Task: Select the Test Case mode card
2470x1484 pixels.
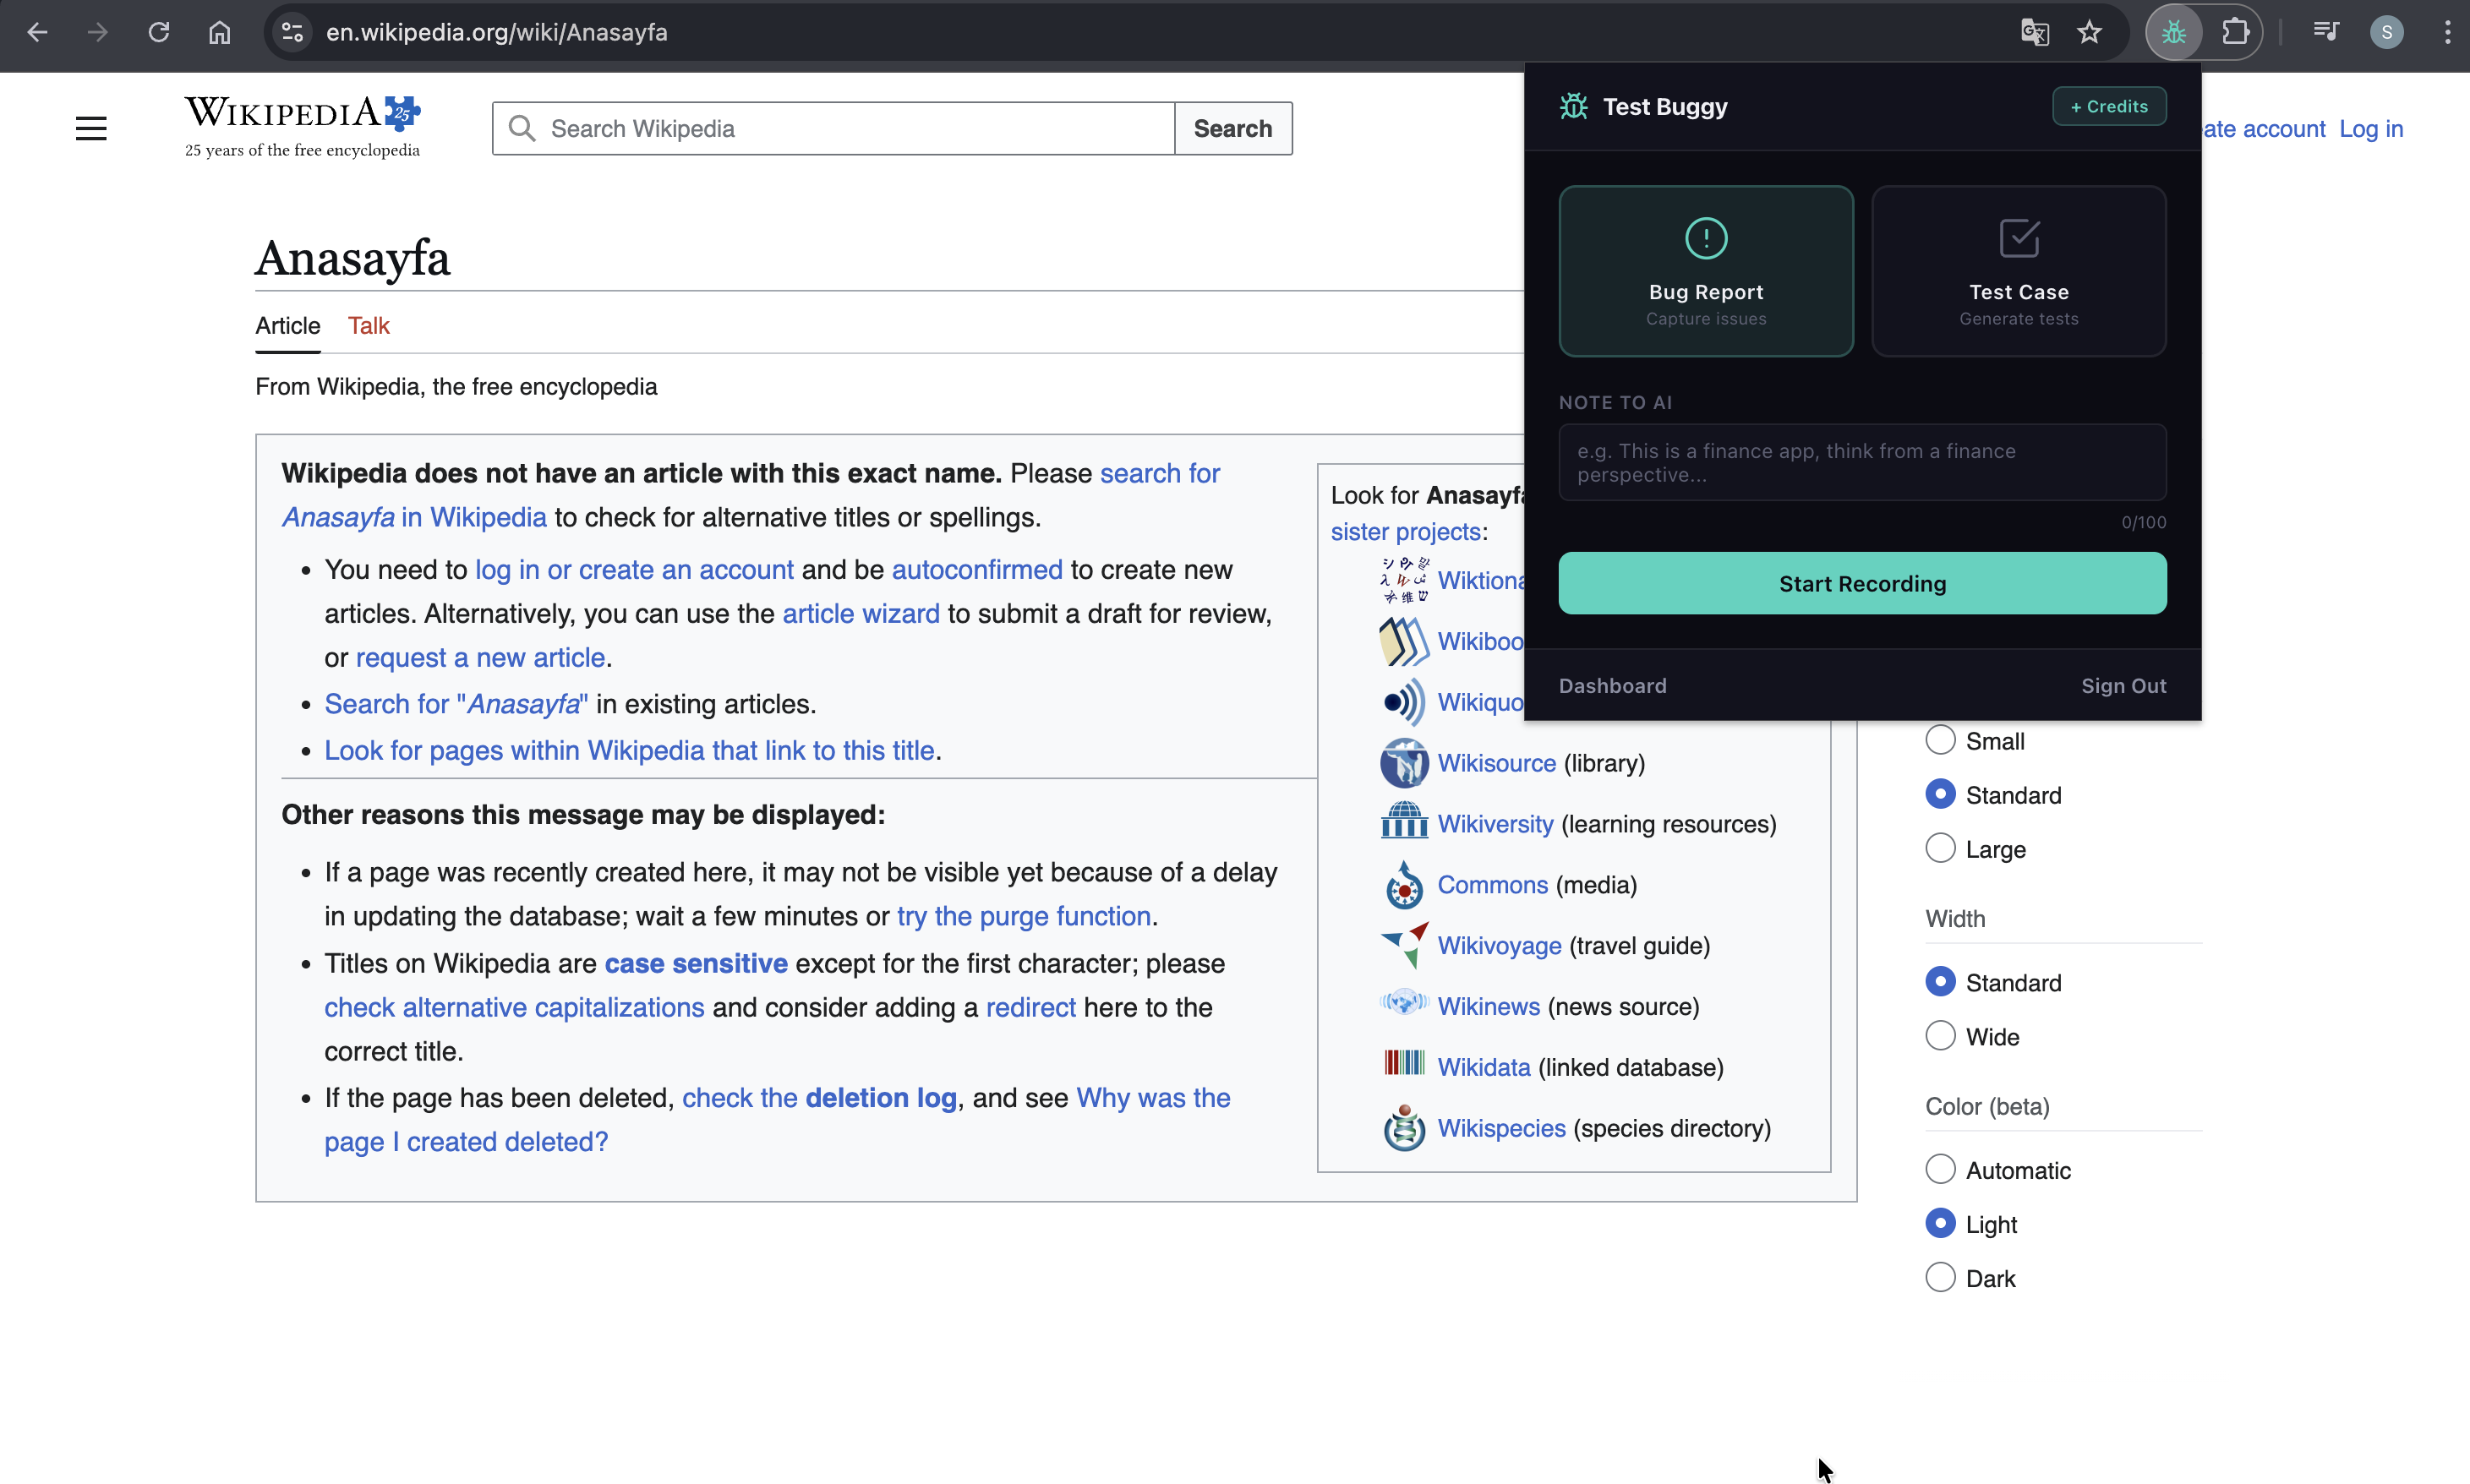Action: (x=2018, y=271)
